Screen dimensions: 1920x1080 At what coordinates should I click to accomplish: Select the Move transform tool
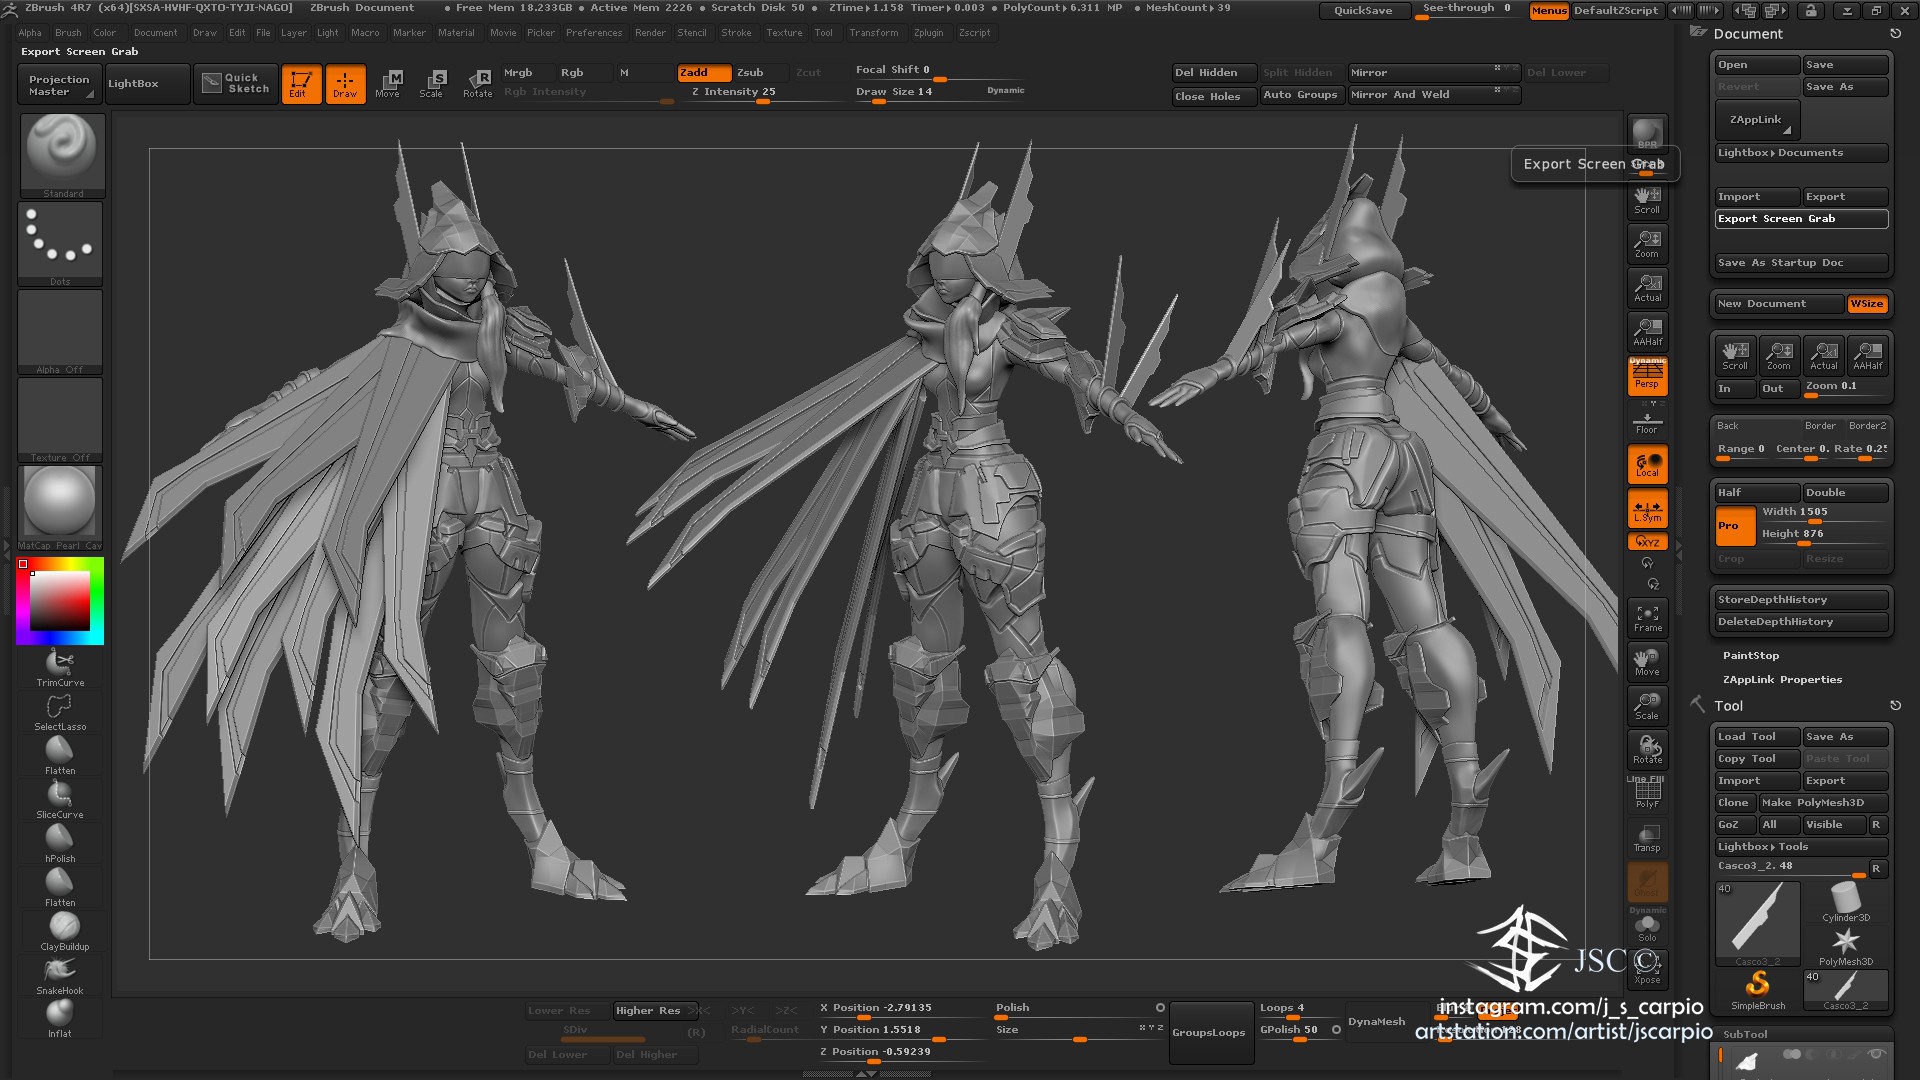pos(388,84)
